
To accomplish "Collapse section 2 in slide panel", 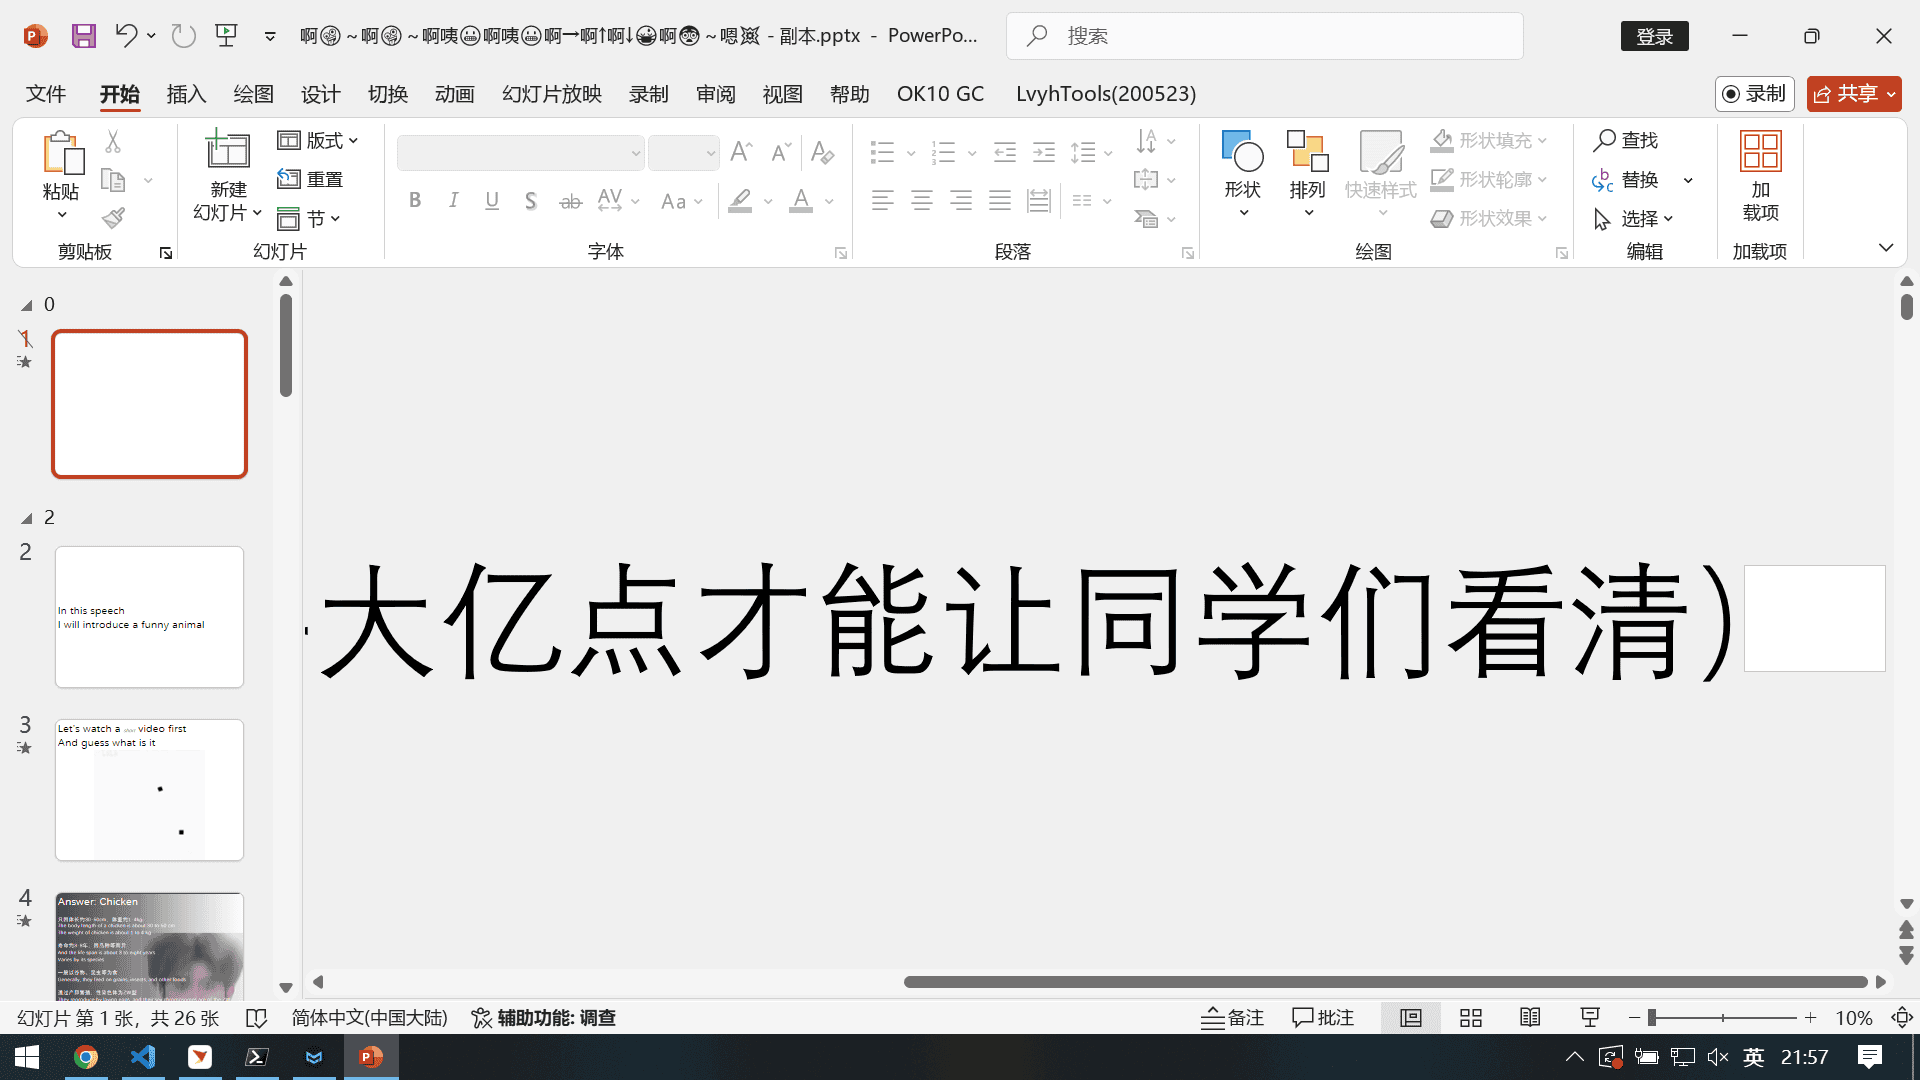I will point(27,518).
